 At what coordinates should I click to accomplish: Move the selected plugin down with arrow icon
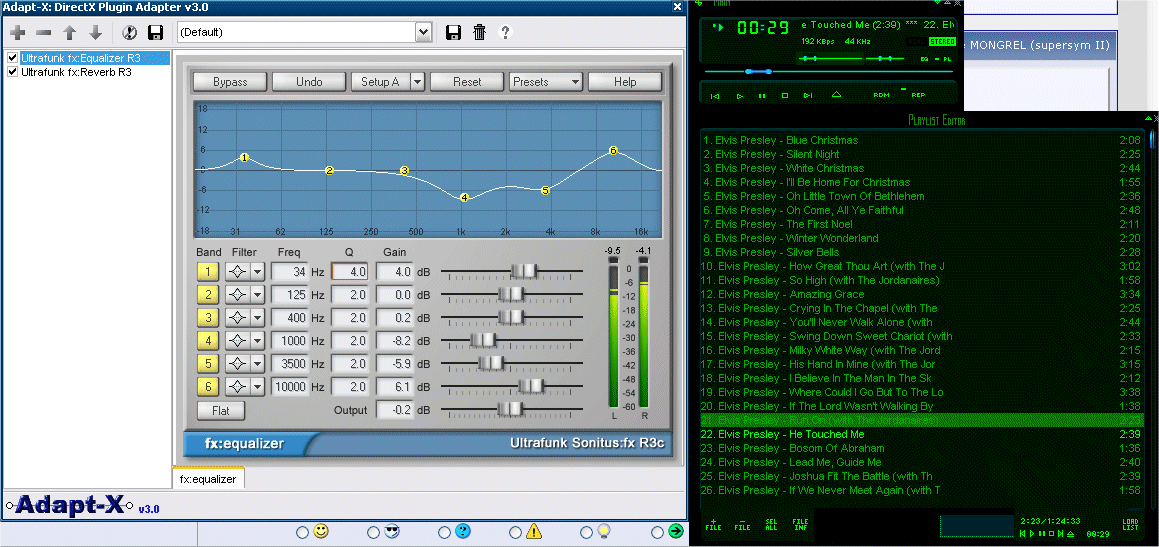tap(95, 33)
